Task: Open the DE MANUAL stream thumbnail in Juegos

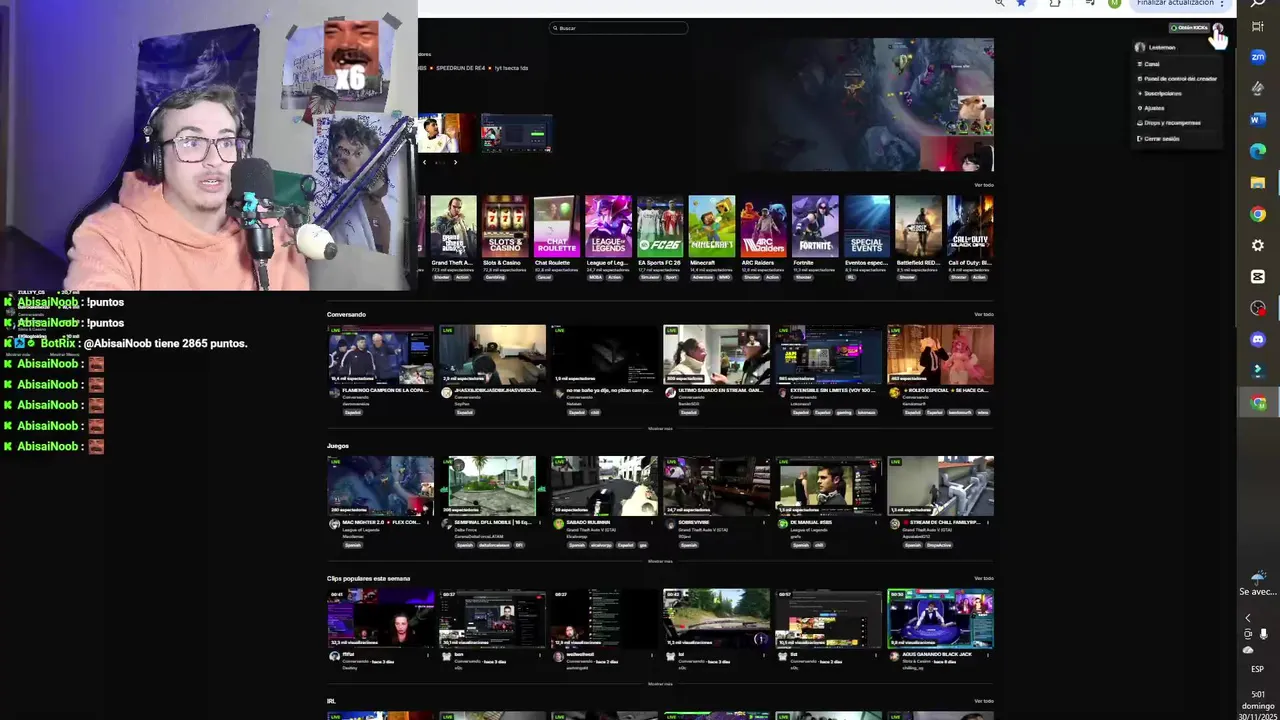Action: point(828,486)
